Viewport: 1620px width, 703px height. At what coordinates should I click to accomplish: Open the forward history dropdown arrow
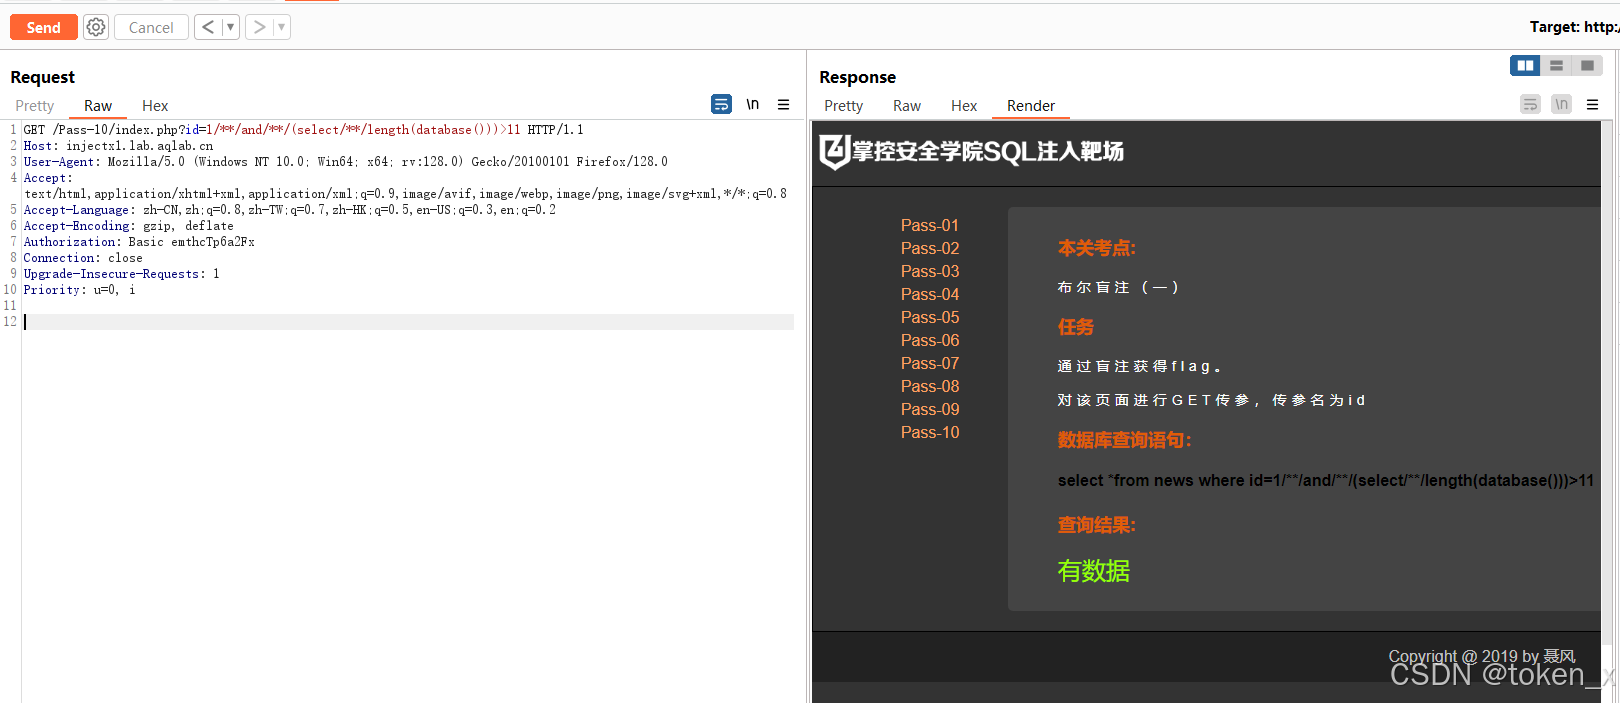point(281,27)
